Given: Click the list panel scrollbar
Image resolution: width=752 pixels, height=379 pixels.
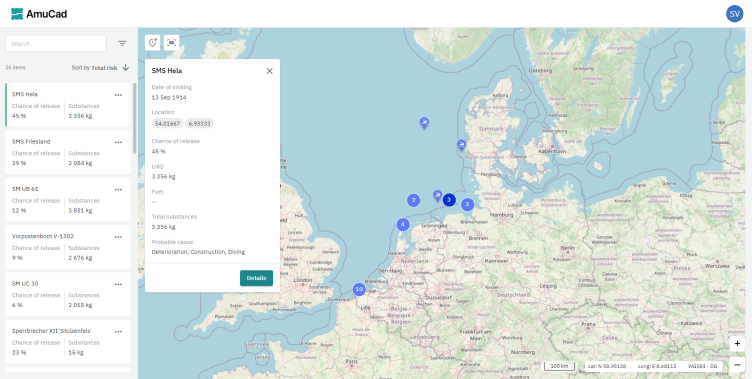Looking at the screenshot, I should click(134, 118).
